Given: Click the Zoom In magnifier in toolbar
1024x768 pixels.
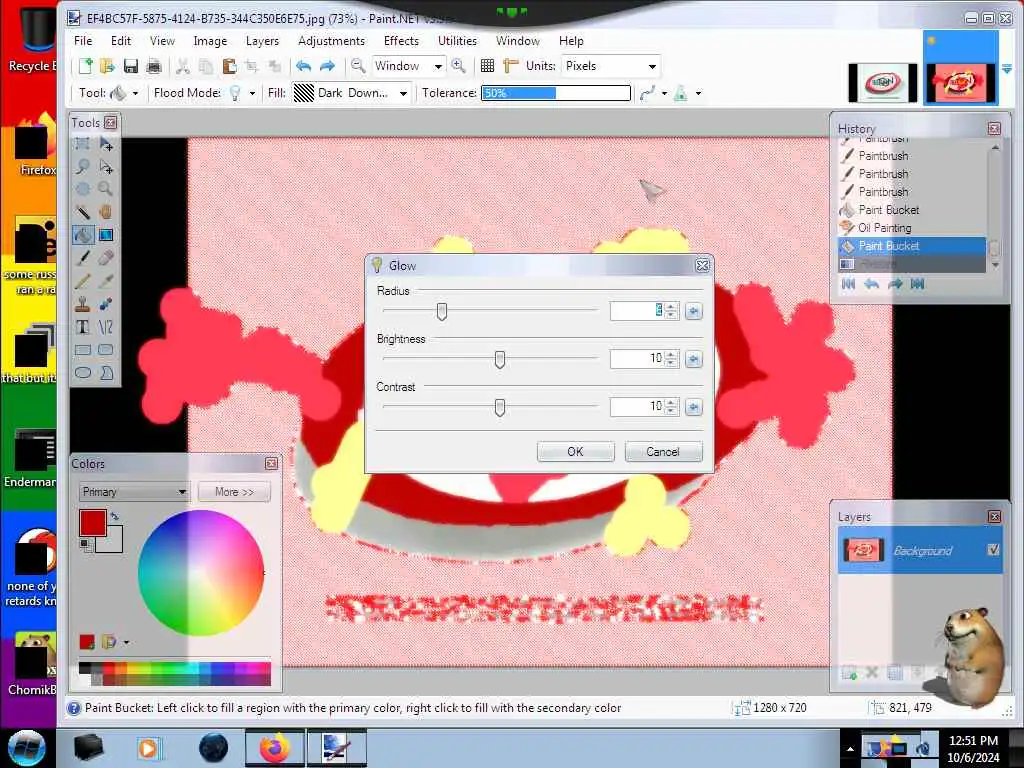Looking at the screenshot, I should (458, 65).
